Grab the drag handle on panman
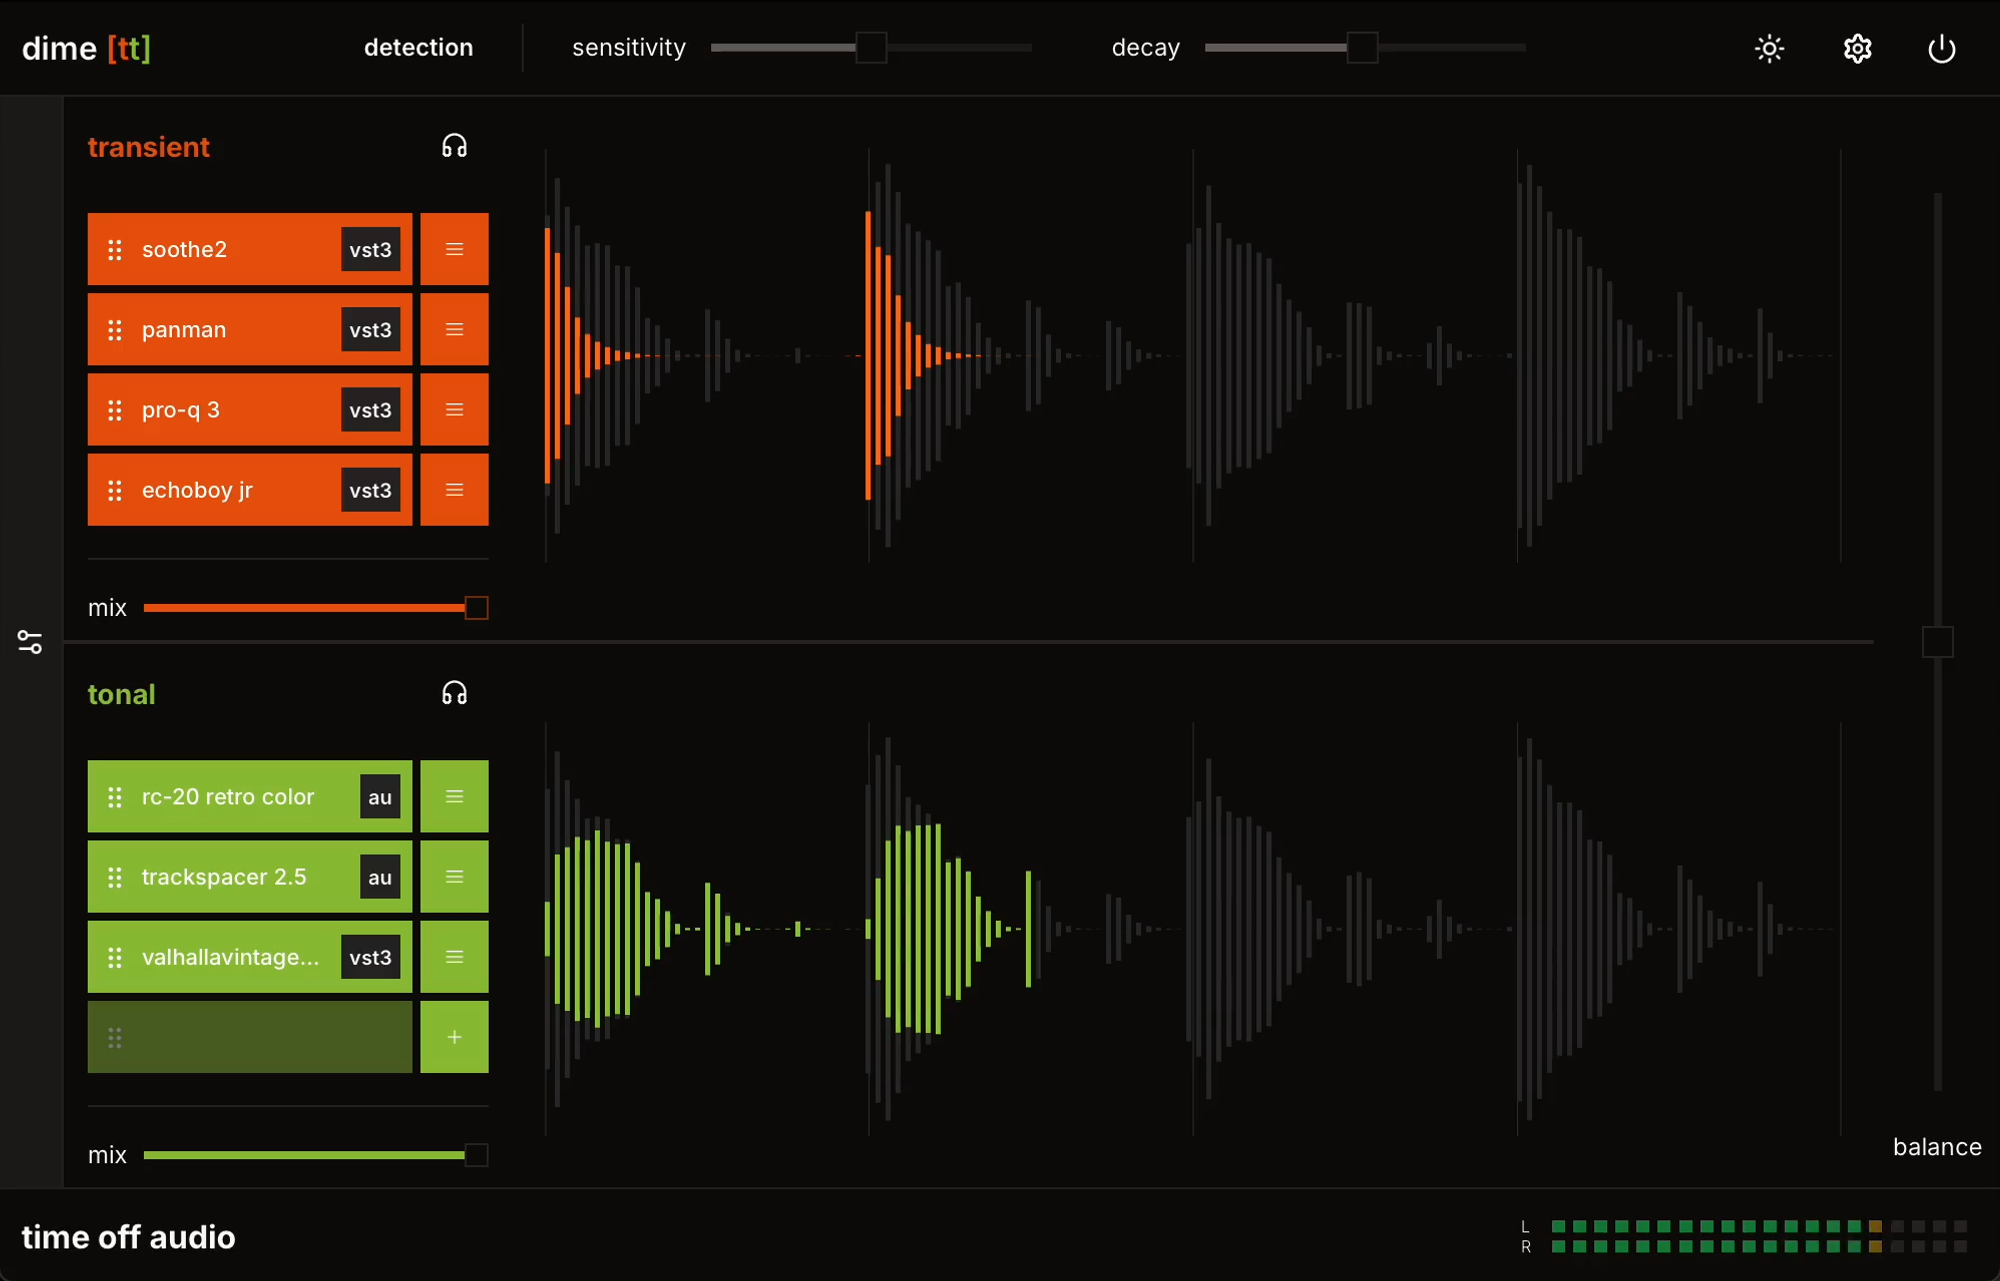Screen dimensions: 2000x1281 click(115, 329)
